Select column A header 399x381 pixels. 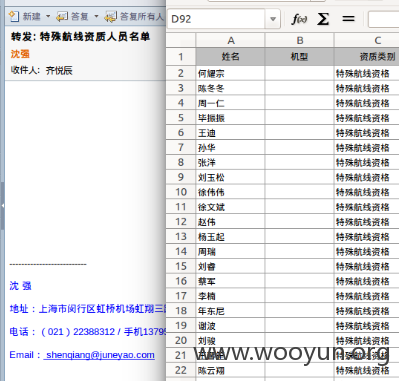pos(231,40)
